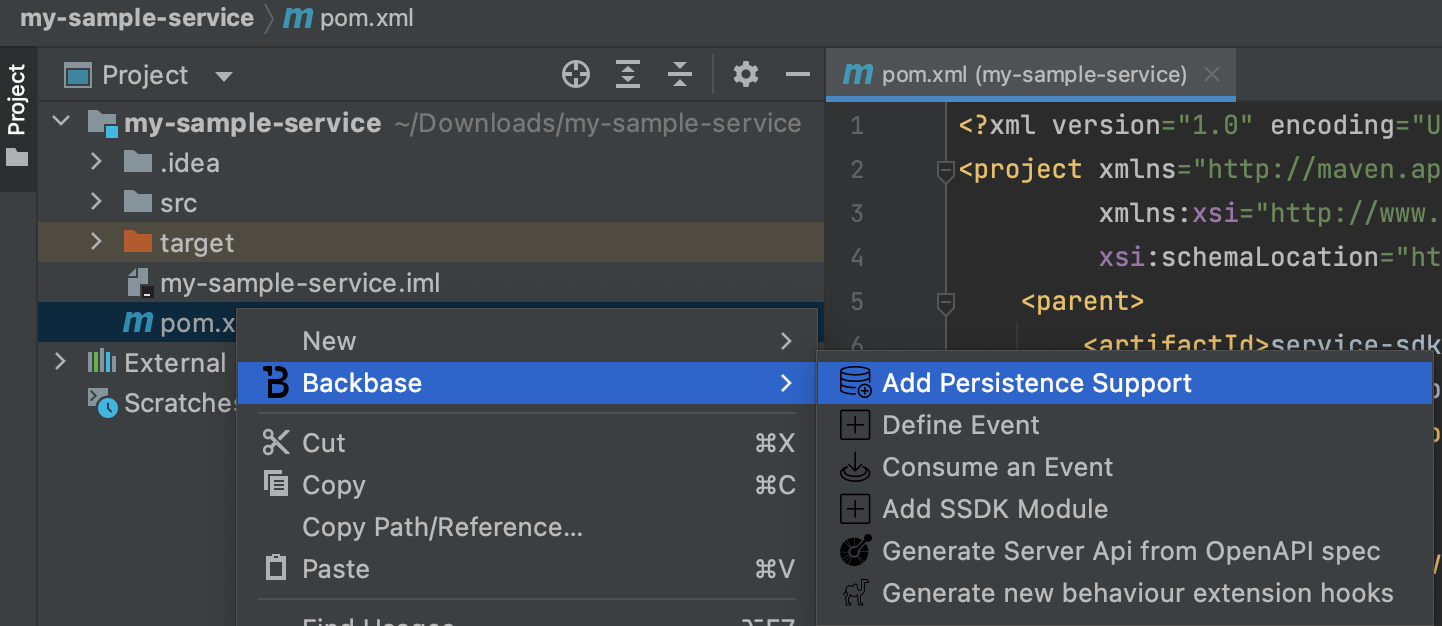Toggle the vertical Project tool window button
This screenshot has width=1442, height=626.
tap(17, 117)
